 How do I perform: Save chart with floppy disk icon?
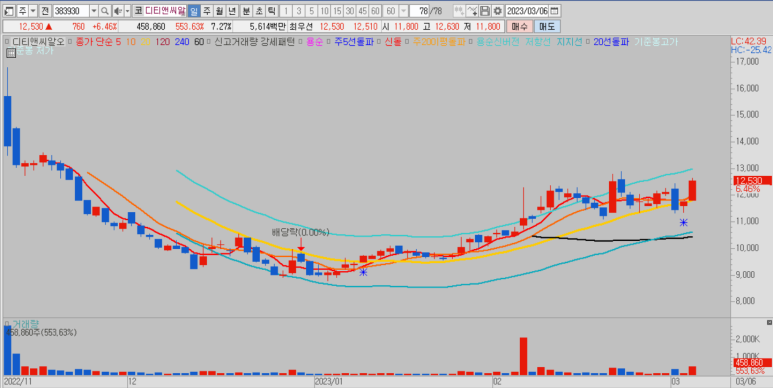485,11
